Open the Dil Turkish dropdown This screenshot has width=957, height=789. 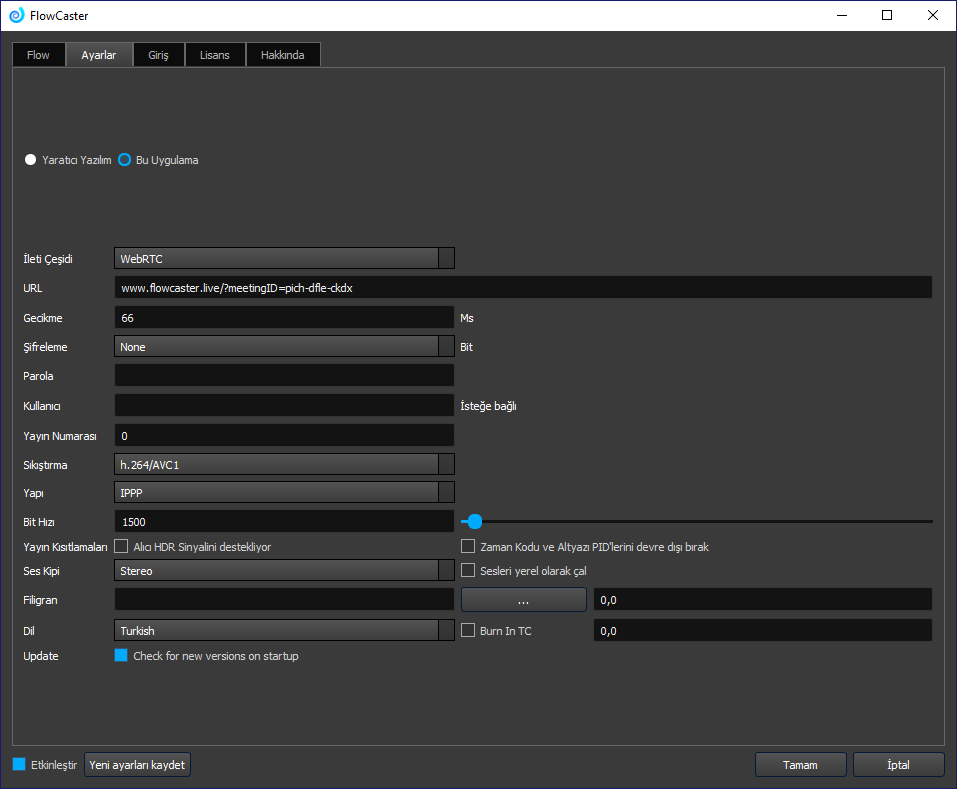pyautogui.click(x=284, y=630)
